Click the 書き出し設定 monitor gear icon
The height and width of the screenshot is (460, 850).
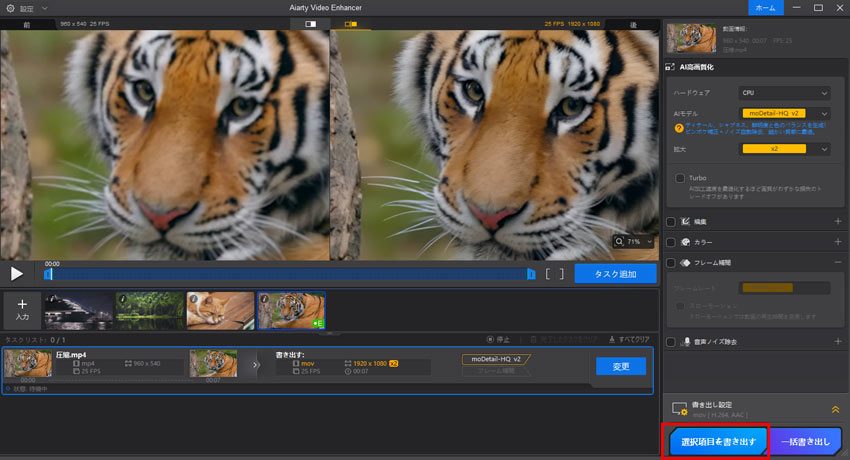(680, 409)
